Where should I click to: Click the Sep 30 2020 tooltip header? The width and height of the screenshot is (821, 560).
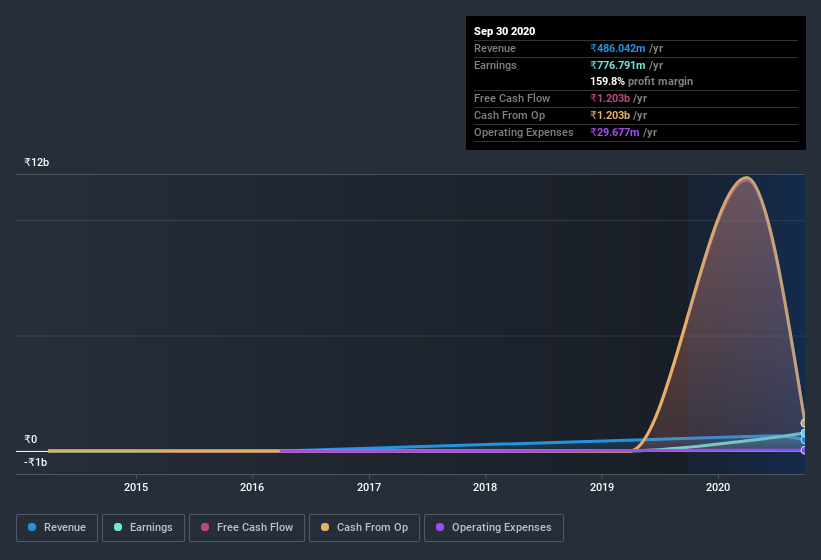click(504, 31)
